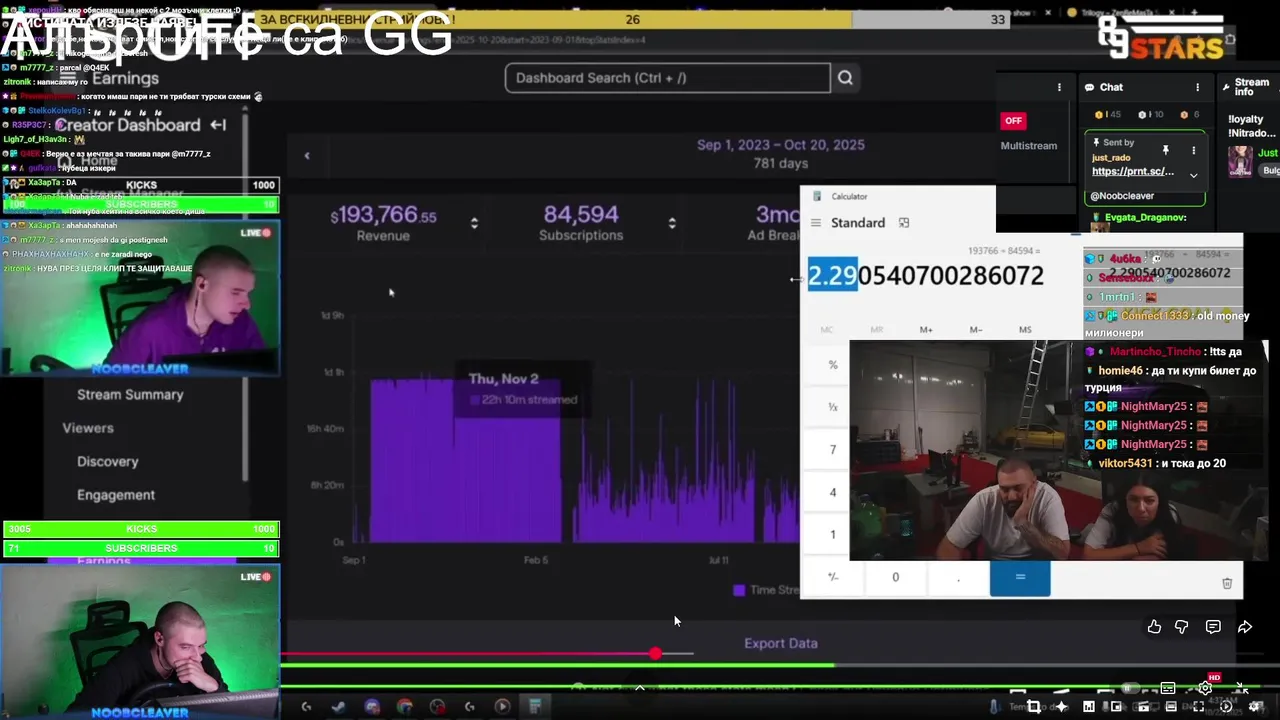Image resolution: width=1280 pixels, height=720 pixels.
Task: Click the Calculator 7 key
Action: coord(832,450)
